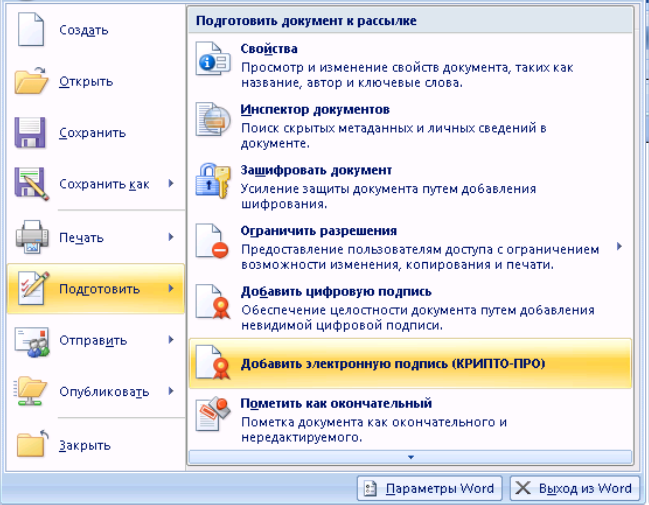Click description Пометка документа как окончательного
The image size is (649, 505).
pyautogui.click(x=374, y=429)
